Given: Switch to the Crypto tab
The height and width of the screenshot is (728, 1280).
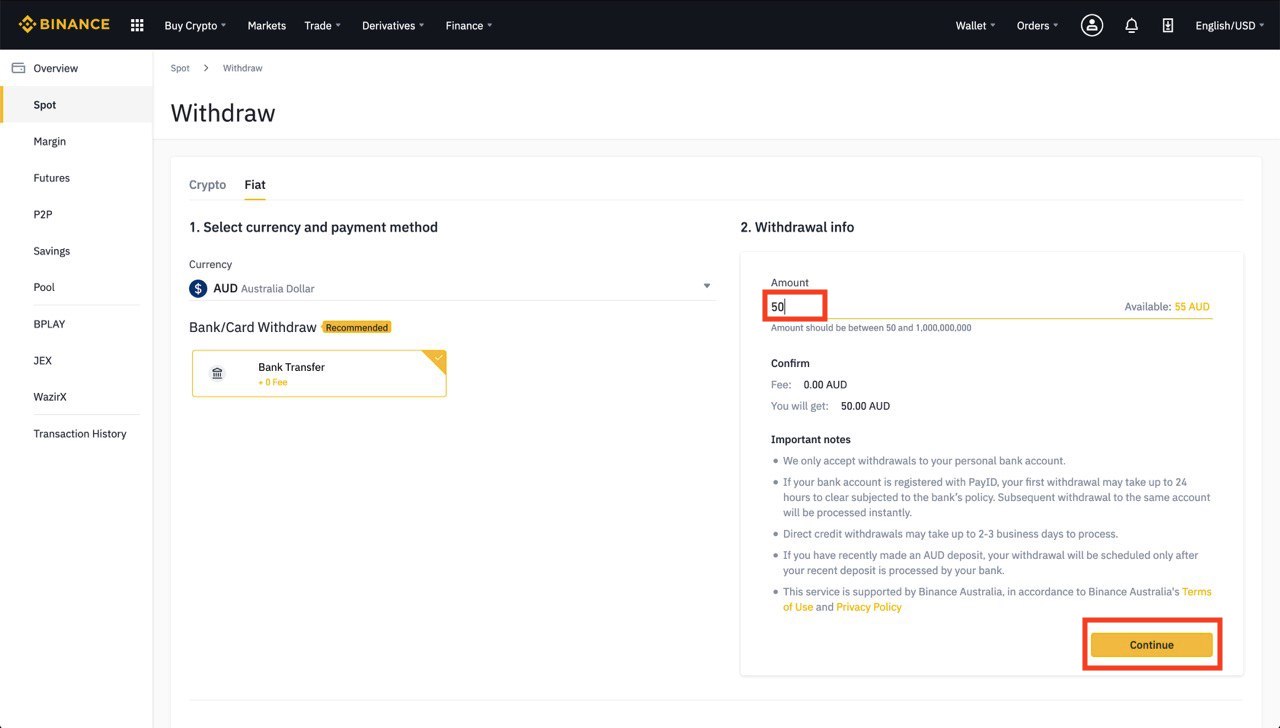Looking at the screenshot, I should coord(208,185).
